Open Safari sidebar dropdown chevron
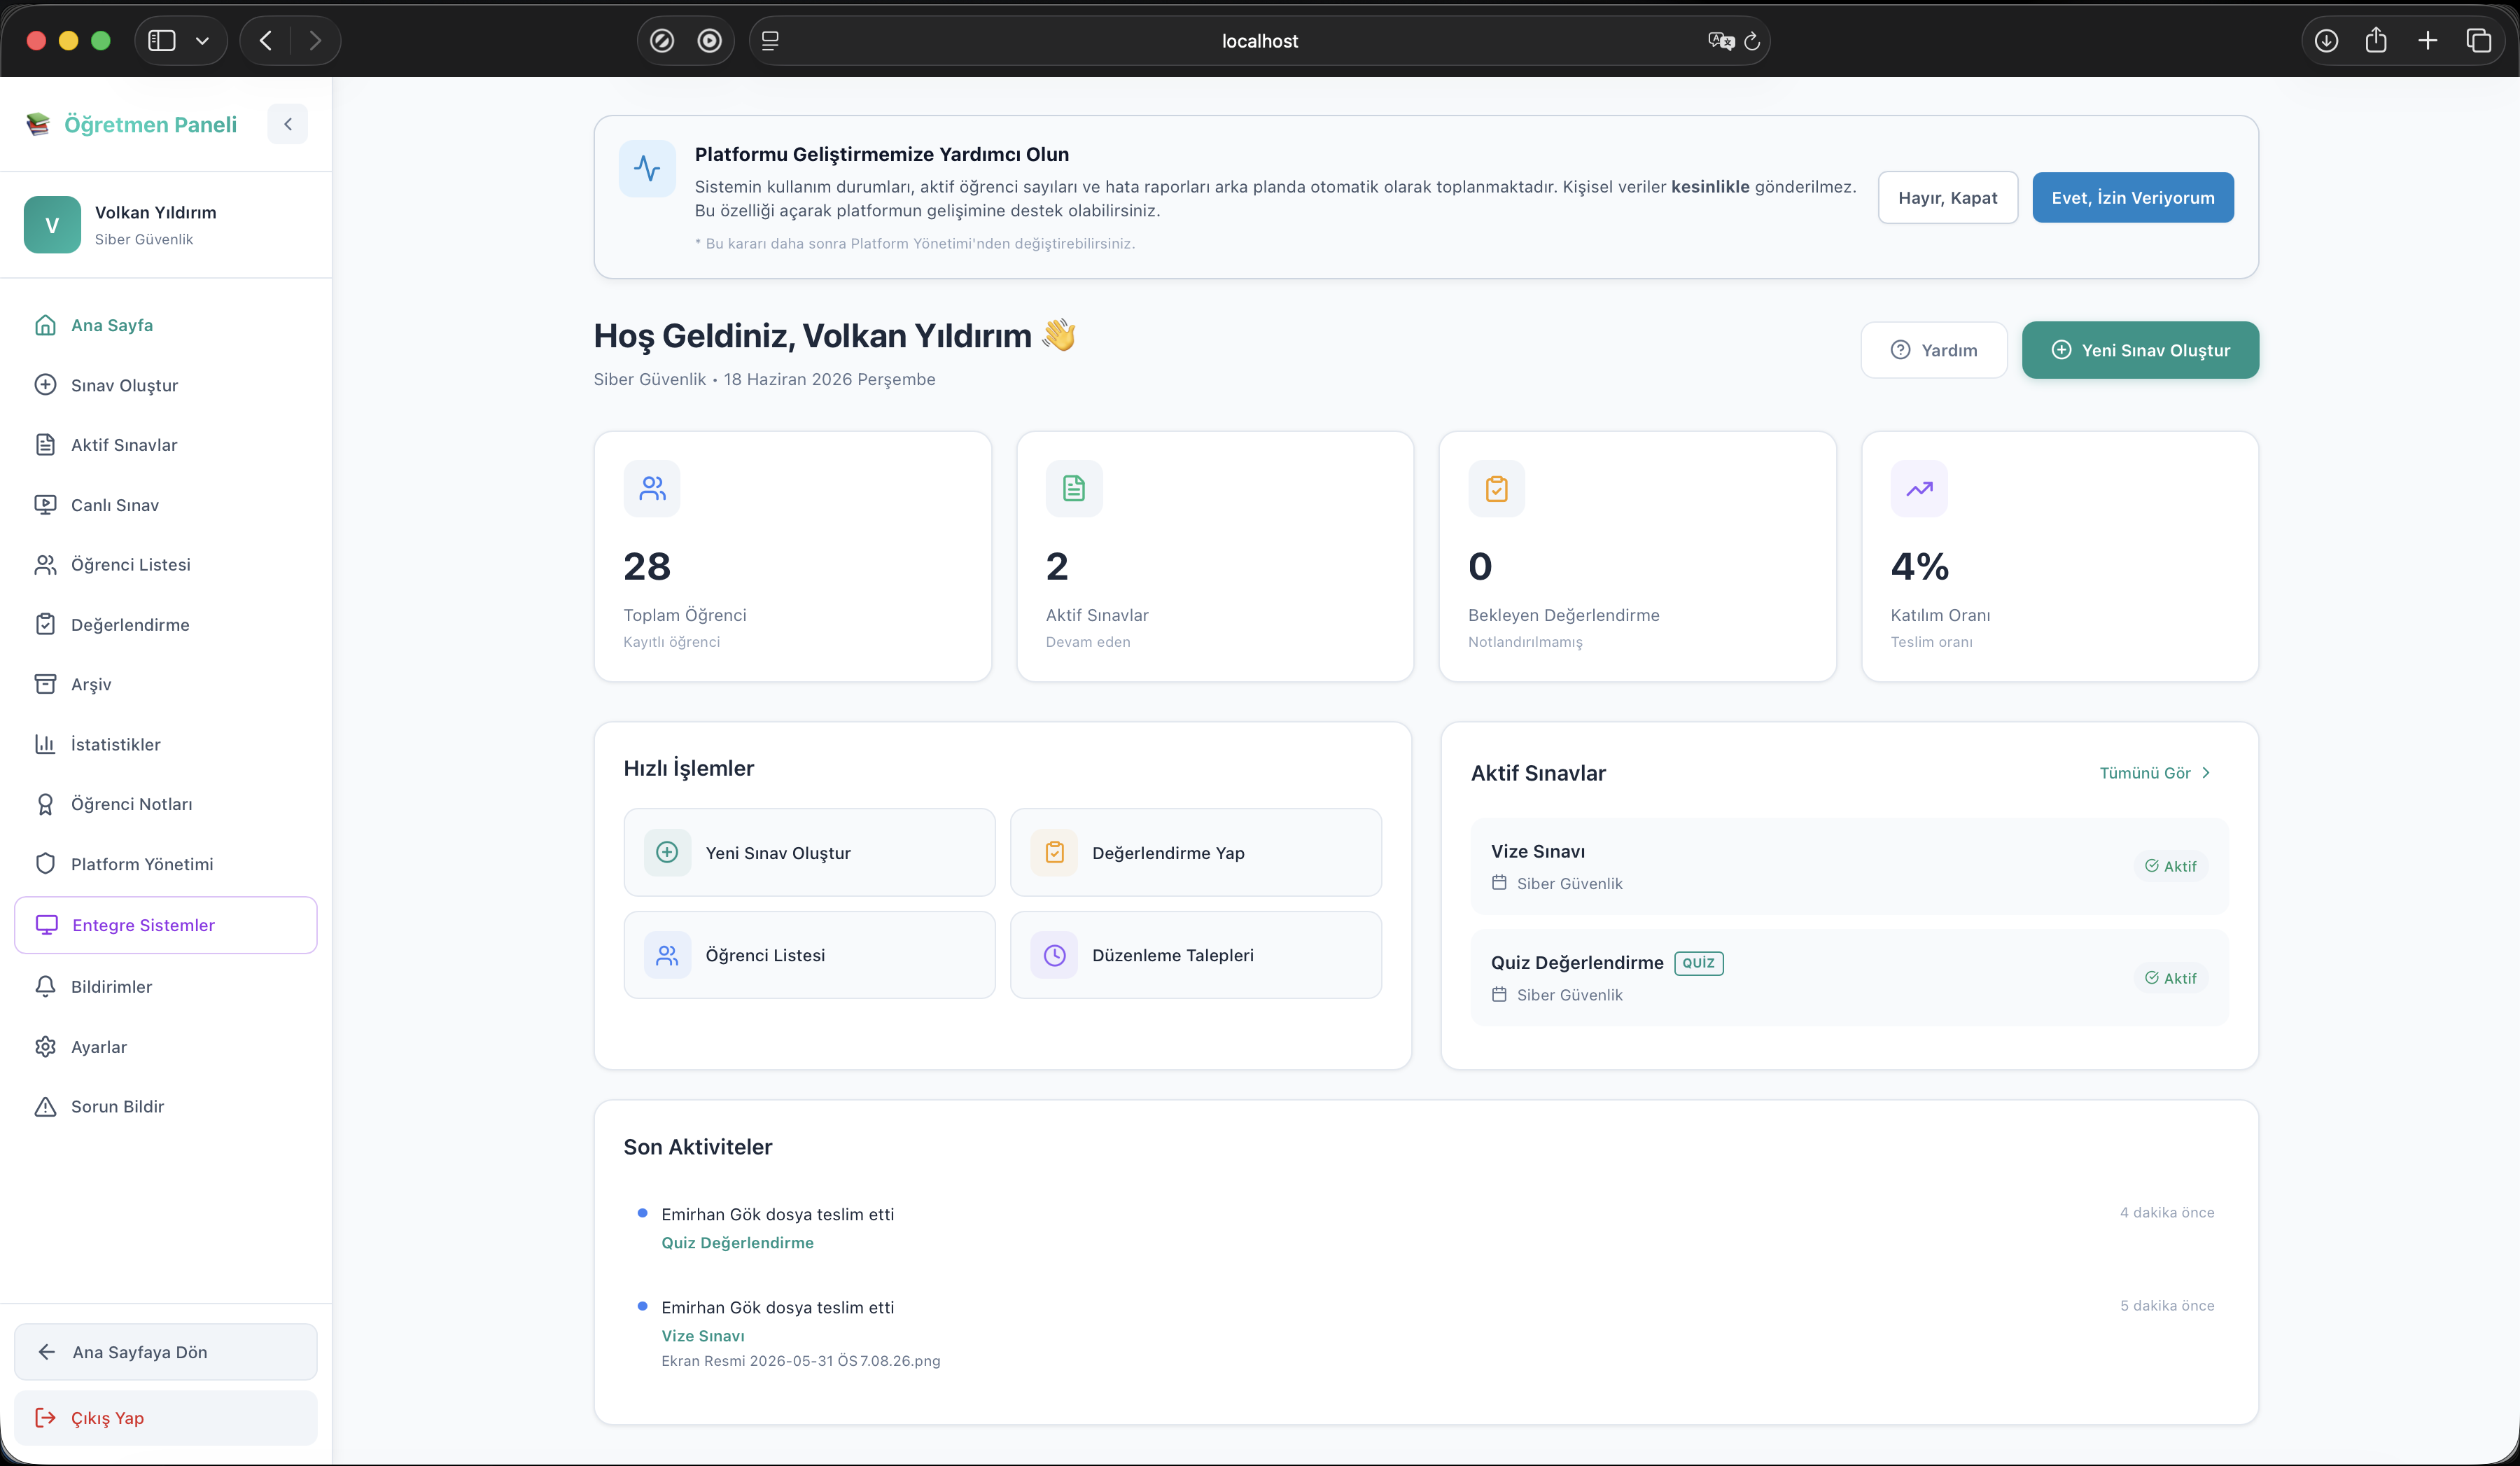This screenshot has height=1466, width=2520. point(202,41)
